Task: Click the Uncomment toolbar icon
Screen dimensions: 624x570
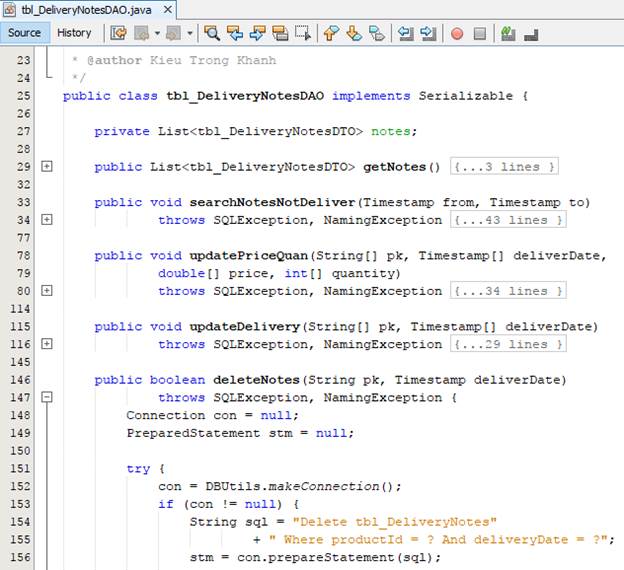Action: 531,35
